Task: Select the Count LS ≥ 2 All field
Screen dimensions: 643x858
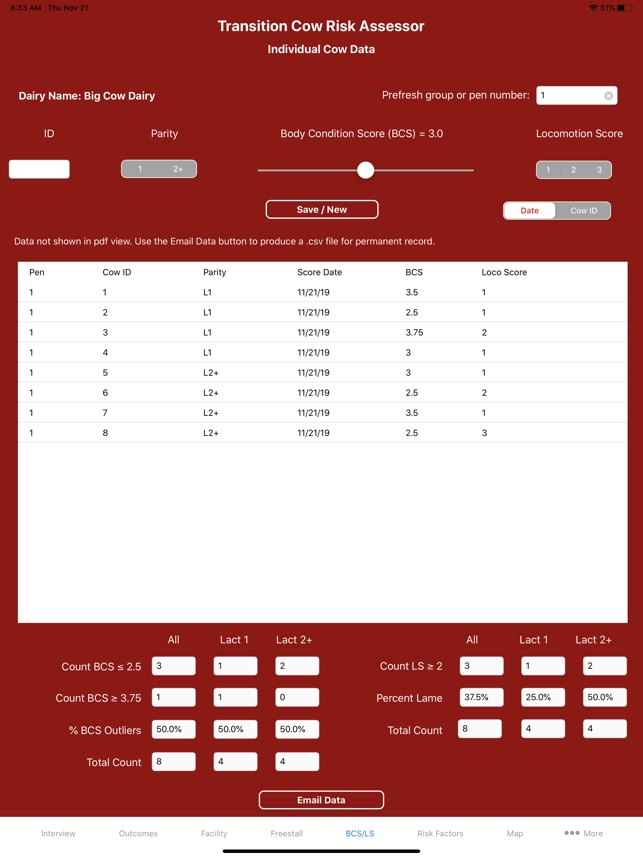Action: click(x=482, y=666)
